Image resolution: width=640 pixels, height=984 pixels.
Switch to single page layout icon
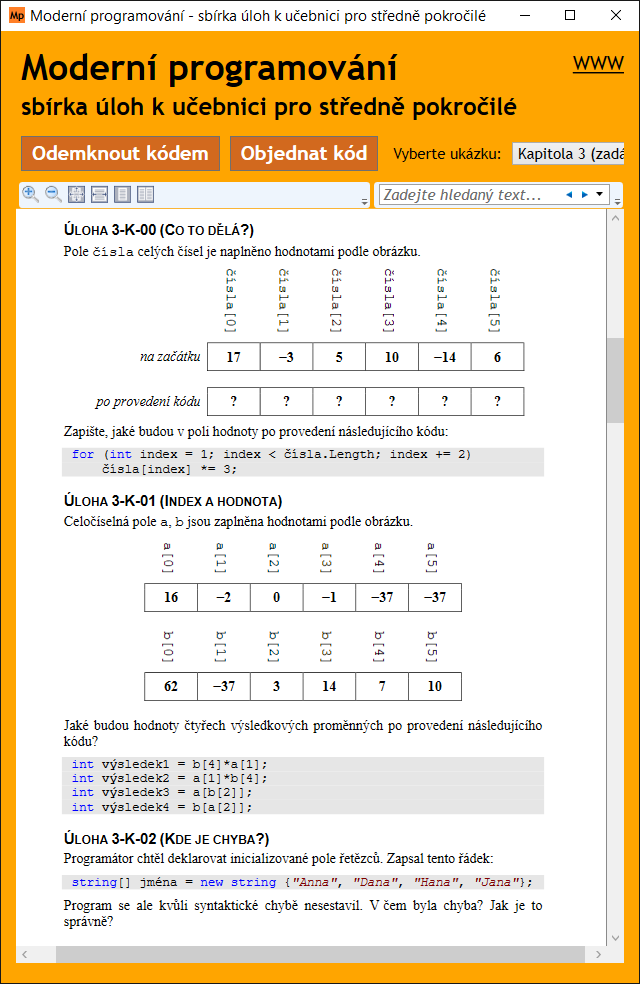click(x=122, y=194)
